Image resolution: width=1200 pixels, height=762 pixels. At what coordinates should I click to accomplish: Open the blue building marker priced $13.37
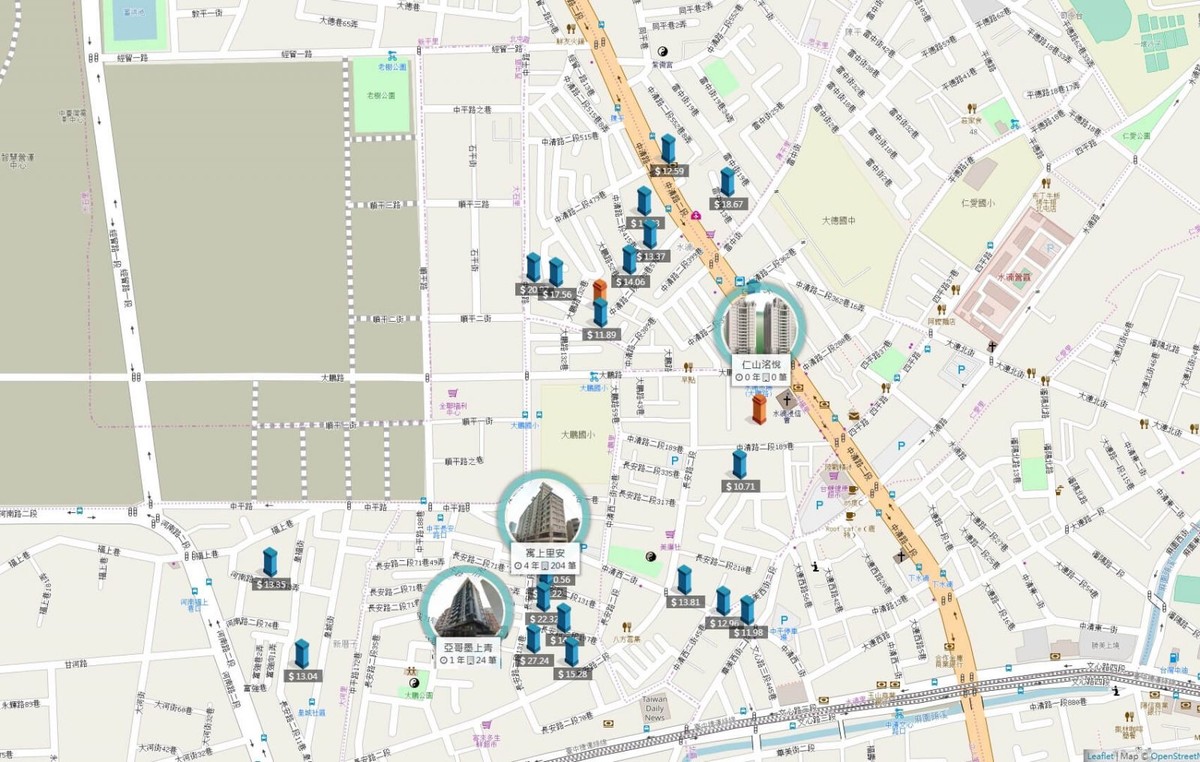(x=650, y=234)
